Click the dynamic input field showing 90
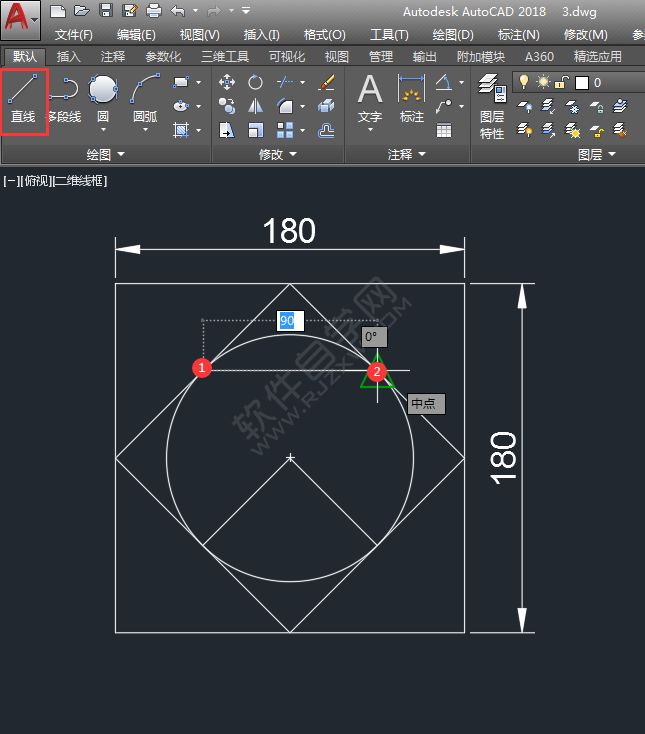This screenshot has width=645, height=734. point(290,321)
